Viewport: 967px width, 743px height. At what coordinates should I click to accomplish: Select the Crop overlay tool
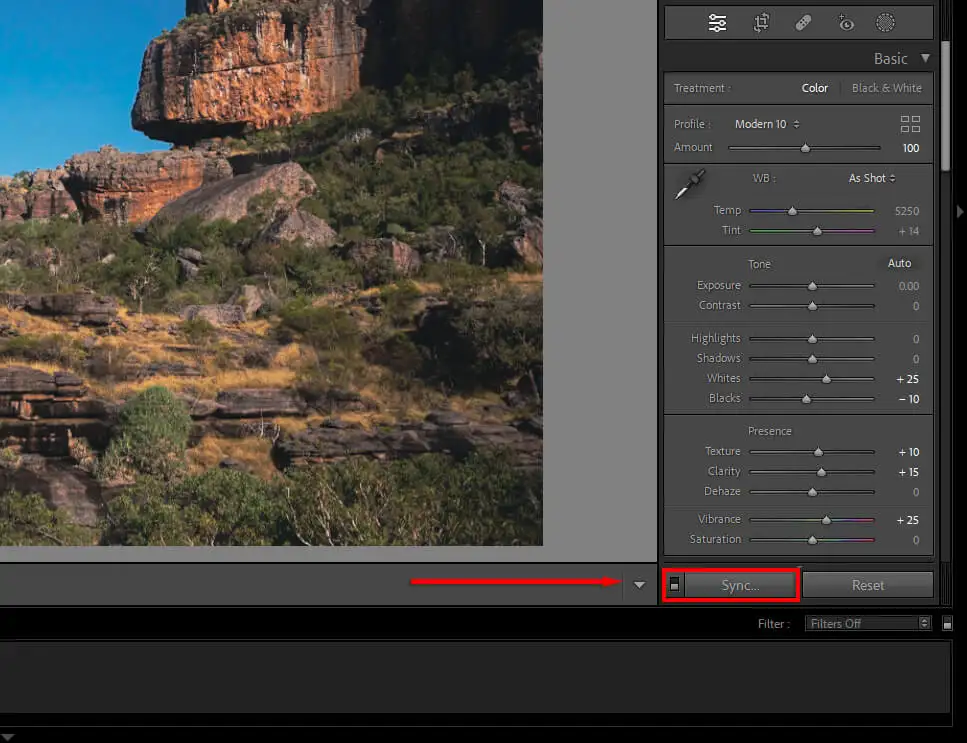(x=761, y=23)
